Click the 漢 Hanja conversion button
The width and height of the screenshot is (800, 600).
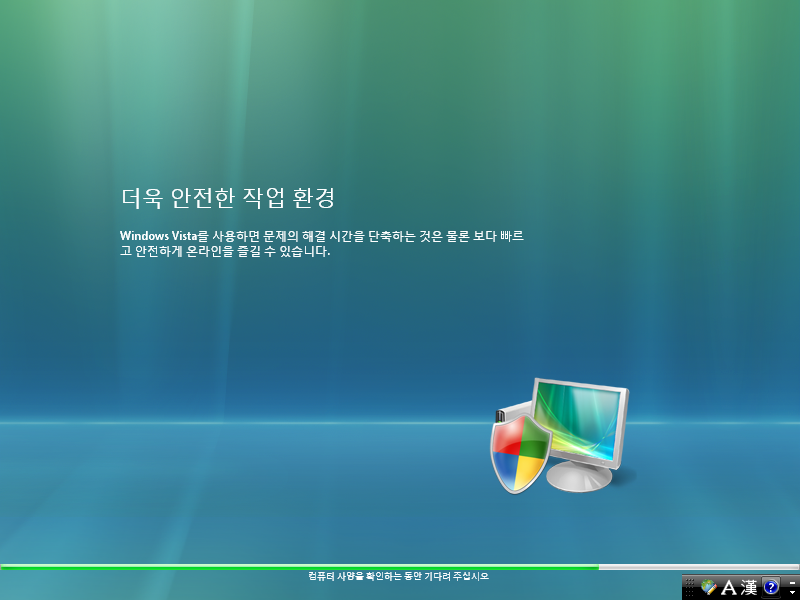(x=749, y=587)
